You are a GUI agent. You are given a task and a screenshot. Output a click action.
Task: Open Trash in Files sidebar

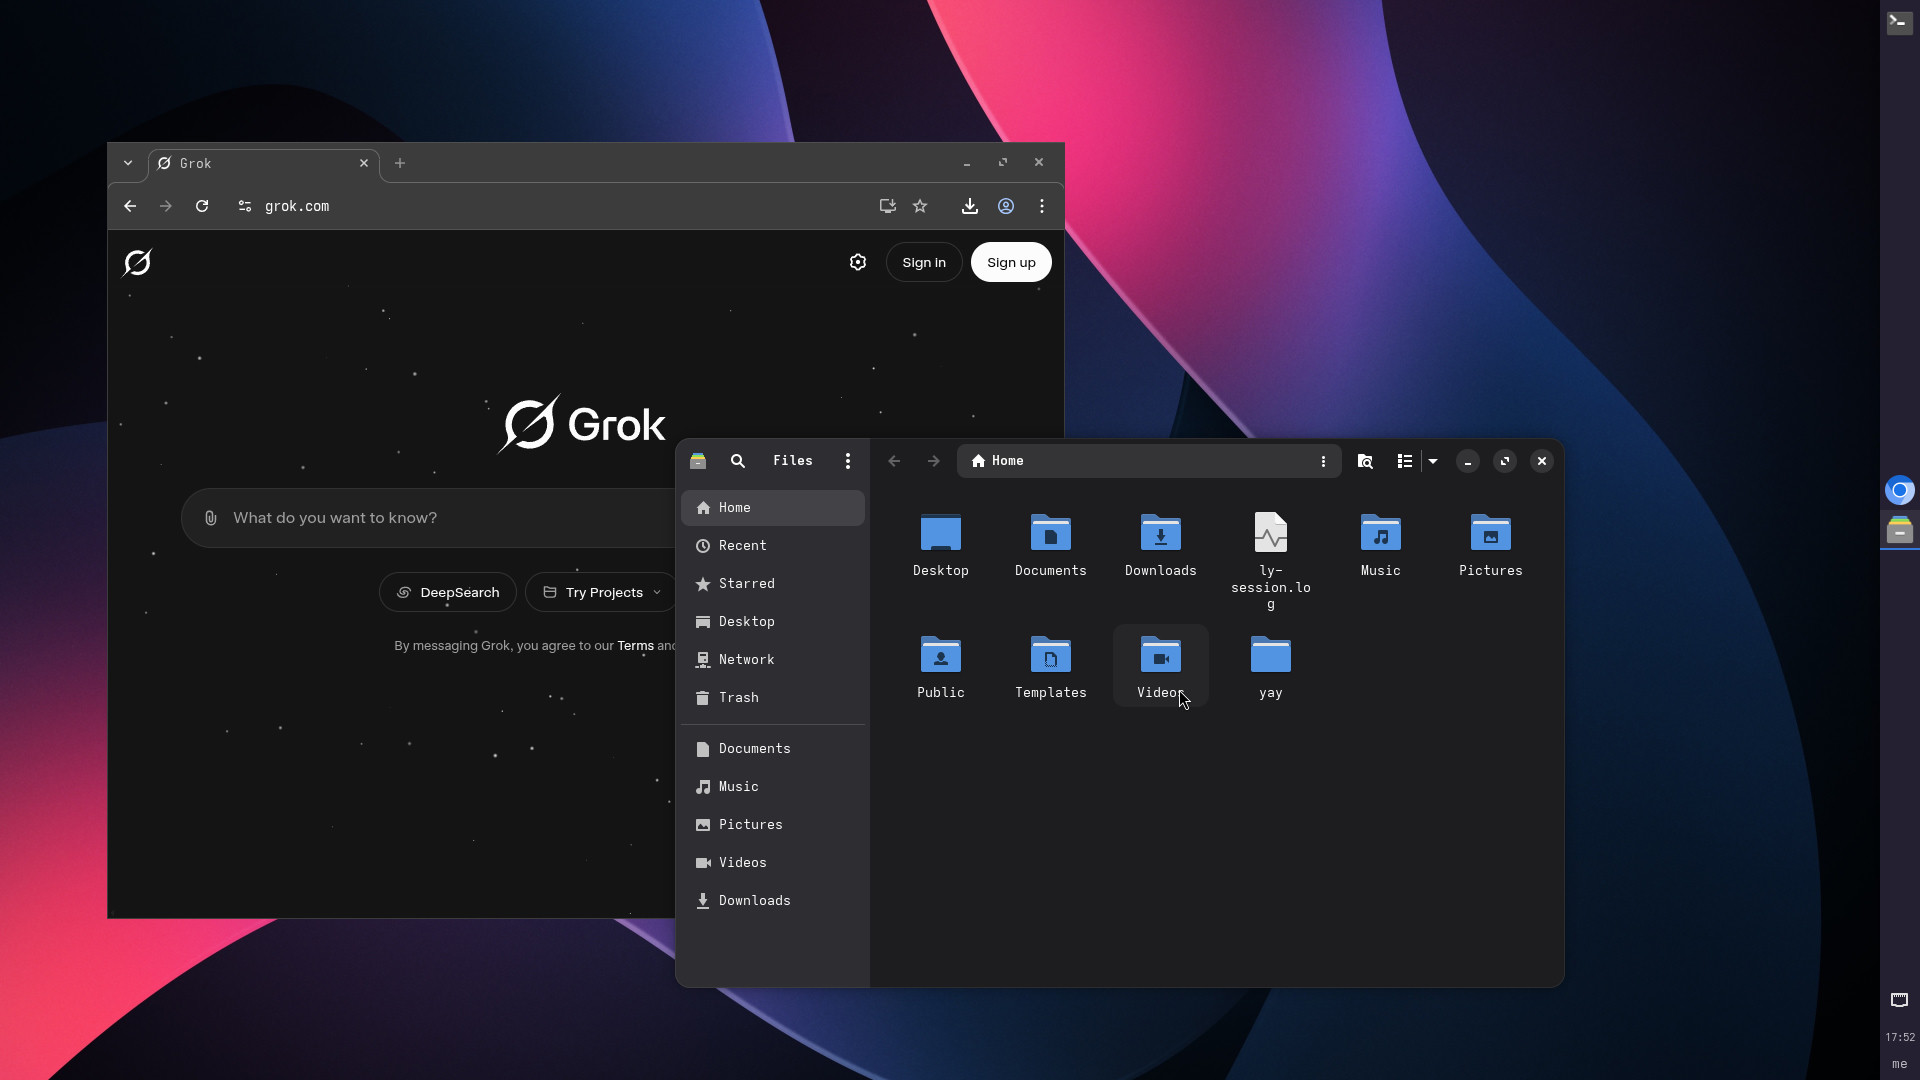[x=738, y=698]
